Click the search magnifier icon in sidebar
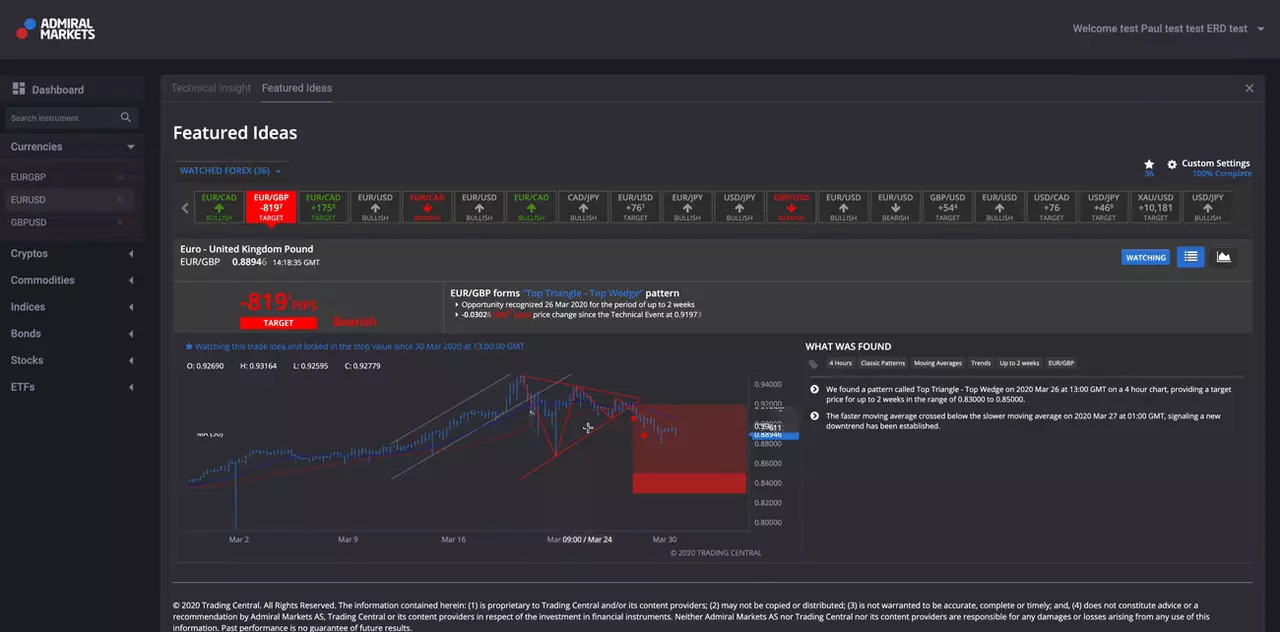Screen dimensions: 1280x632 point(126,118)
